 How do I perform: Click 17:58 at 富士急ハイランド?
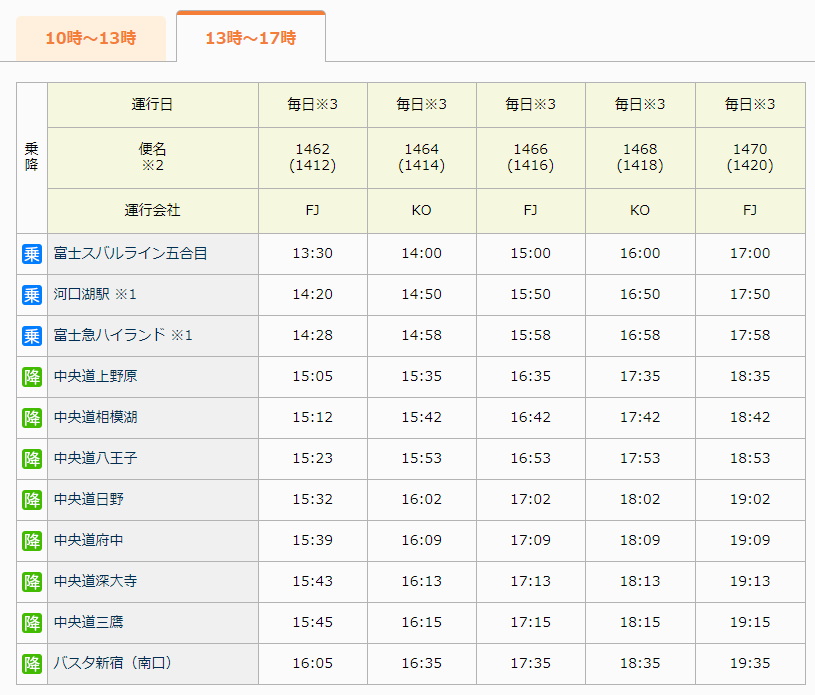(x=750, y=336)
